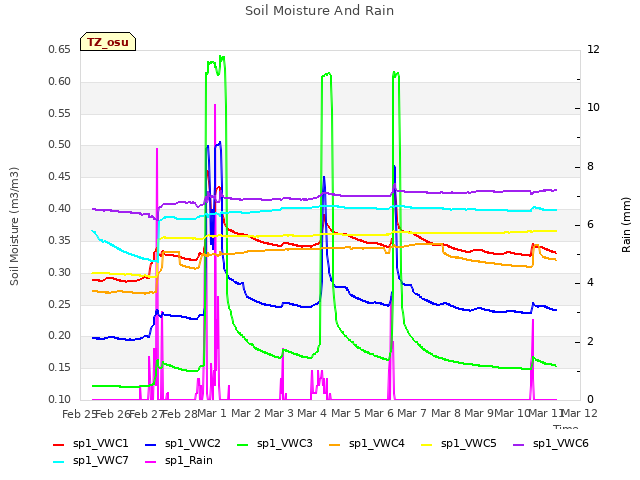Click the blue sp1_VWC2 legend color marker

click(151, 445)
